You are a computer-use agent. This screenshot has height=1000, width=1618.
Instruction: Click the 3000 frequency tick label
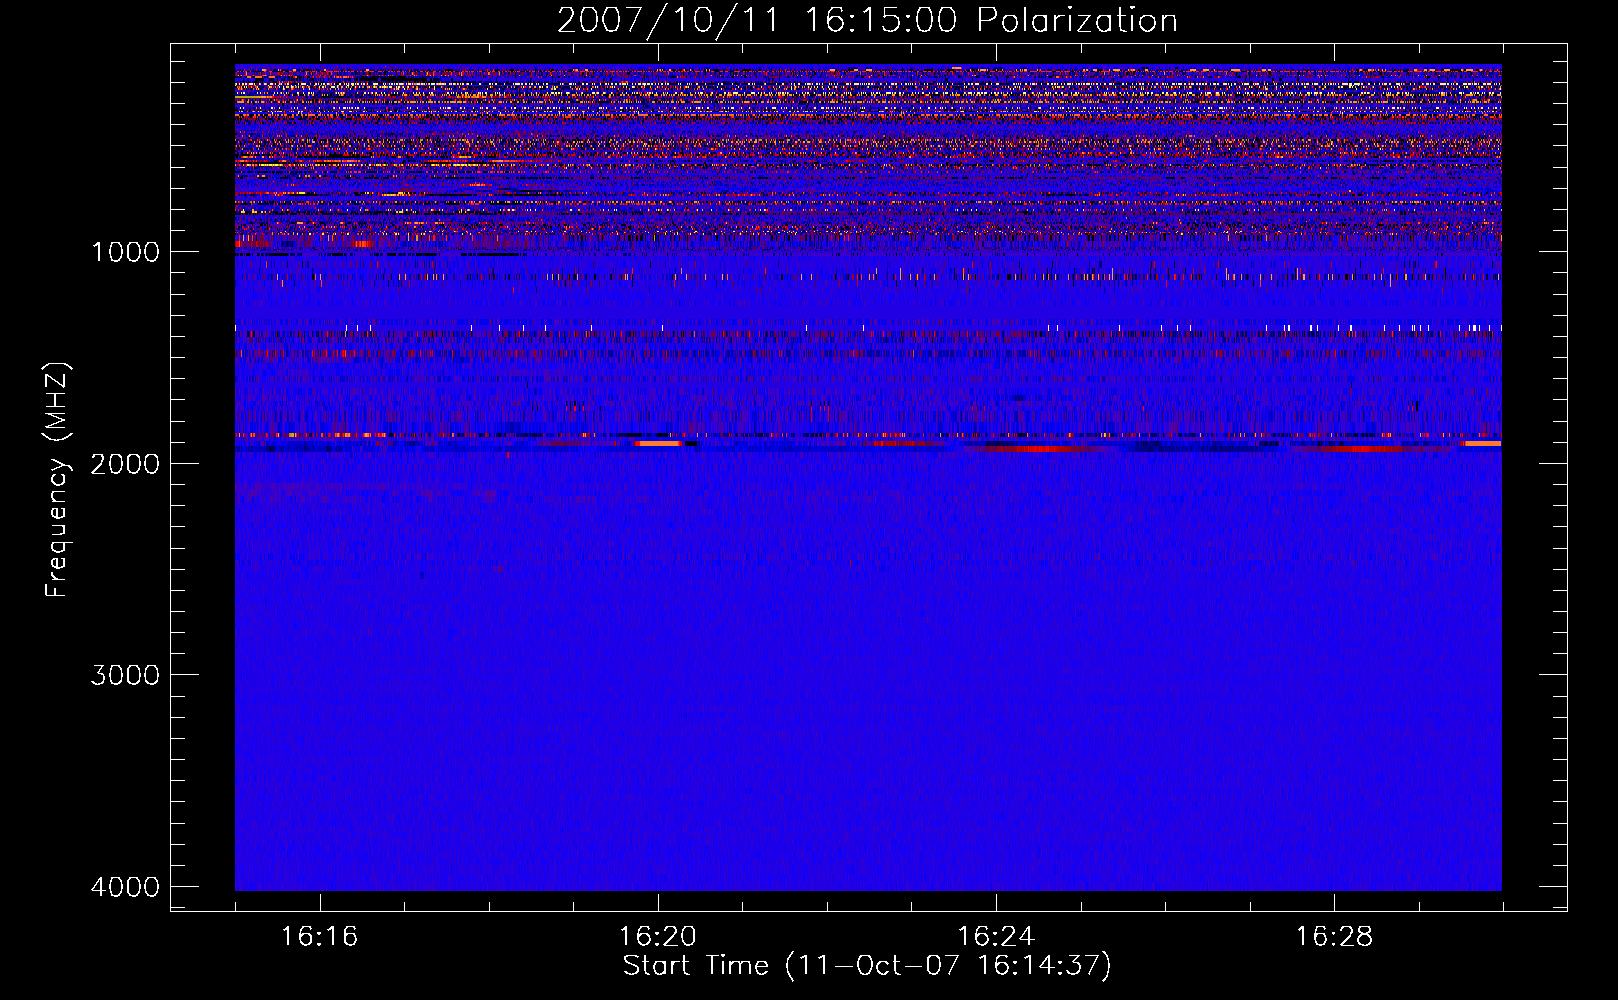point(125,675)
